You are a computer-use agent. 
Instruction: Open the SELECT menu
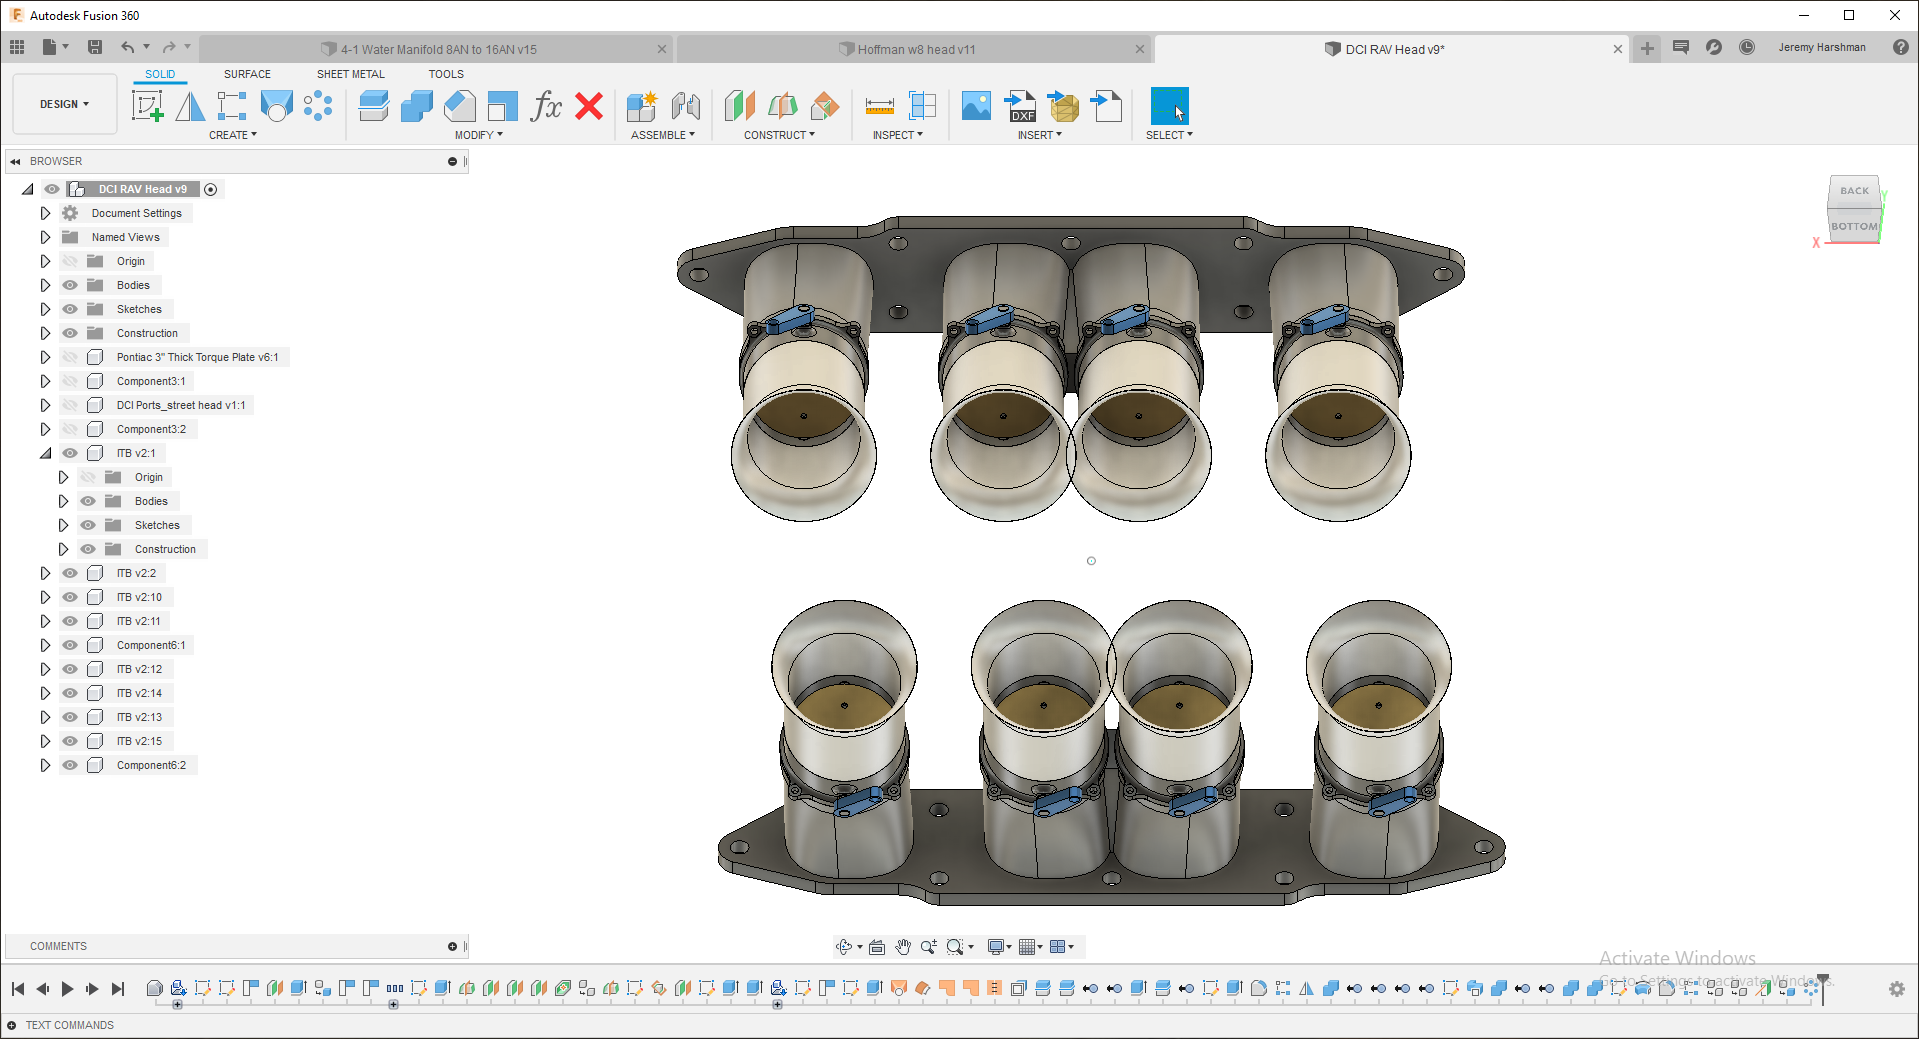[1169, 135]
